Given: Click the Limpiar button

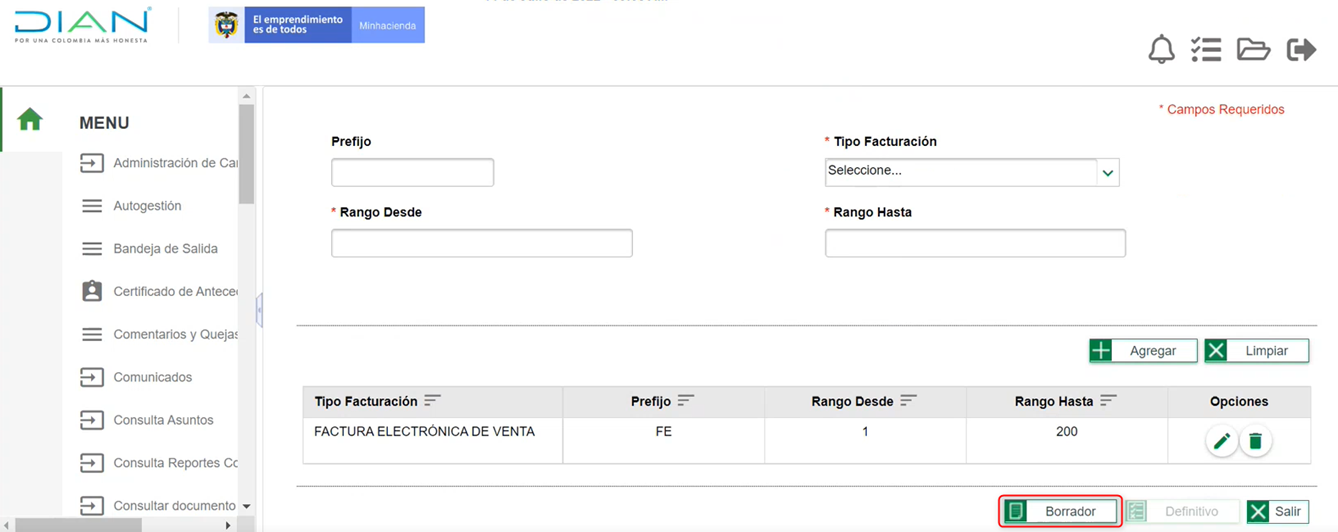Looking at the screenshot, I should [1256, 351].
